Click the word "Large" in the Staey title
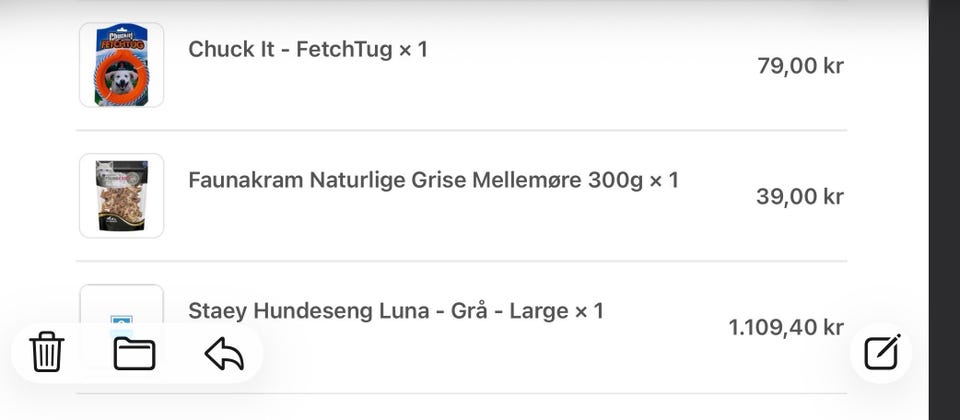The height and width of the screenshot is (420, 960). tap(539, 311)
